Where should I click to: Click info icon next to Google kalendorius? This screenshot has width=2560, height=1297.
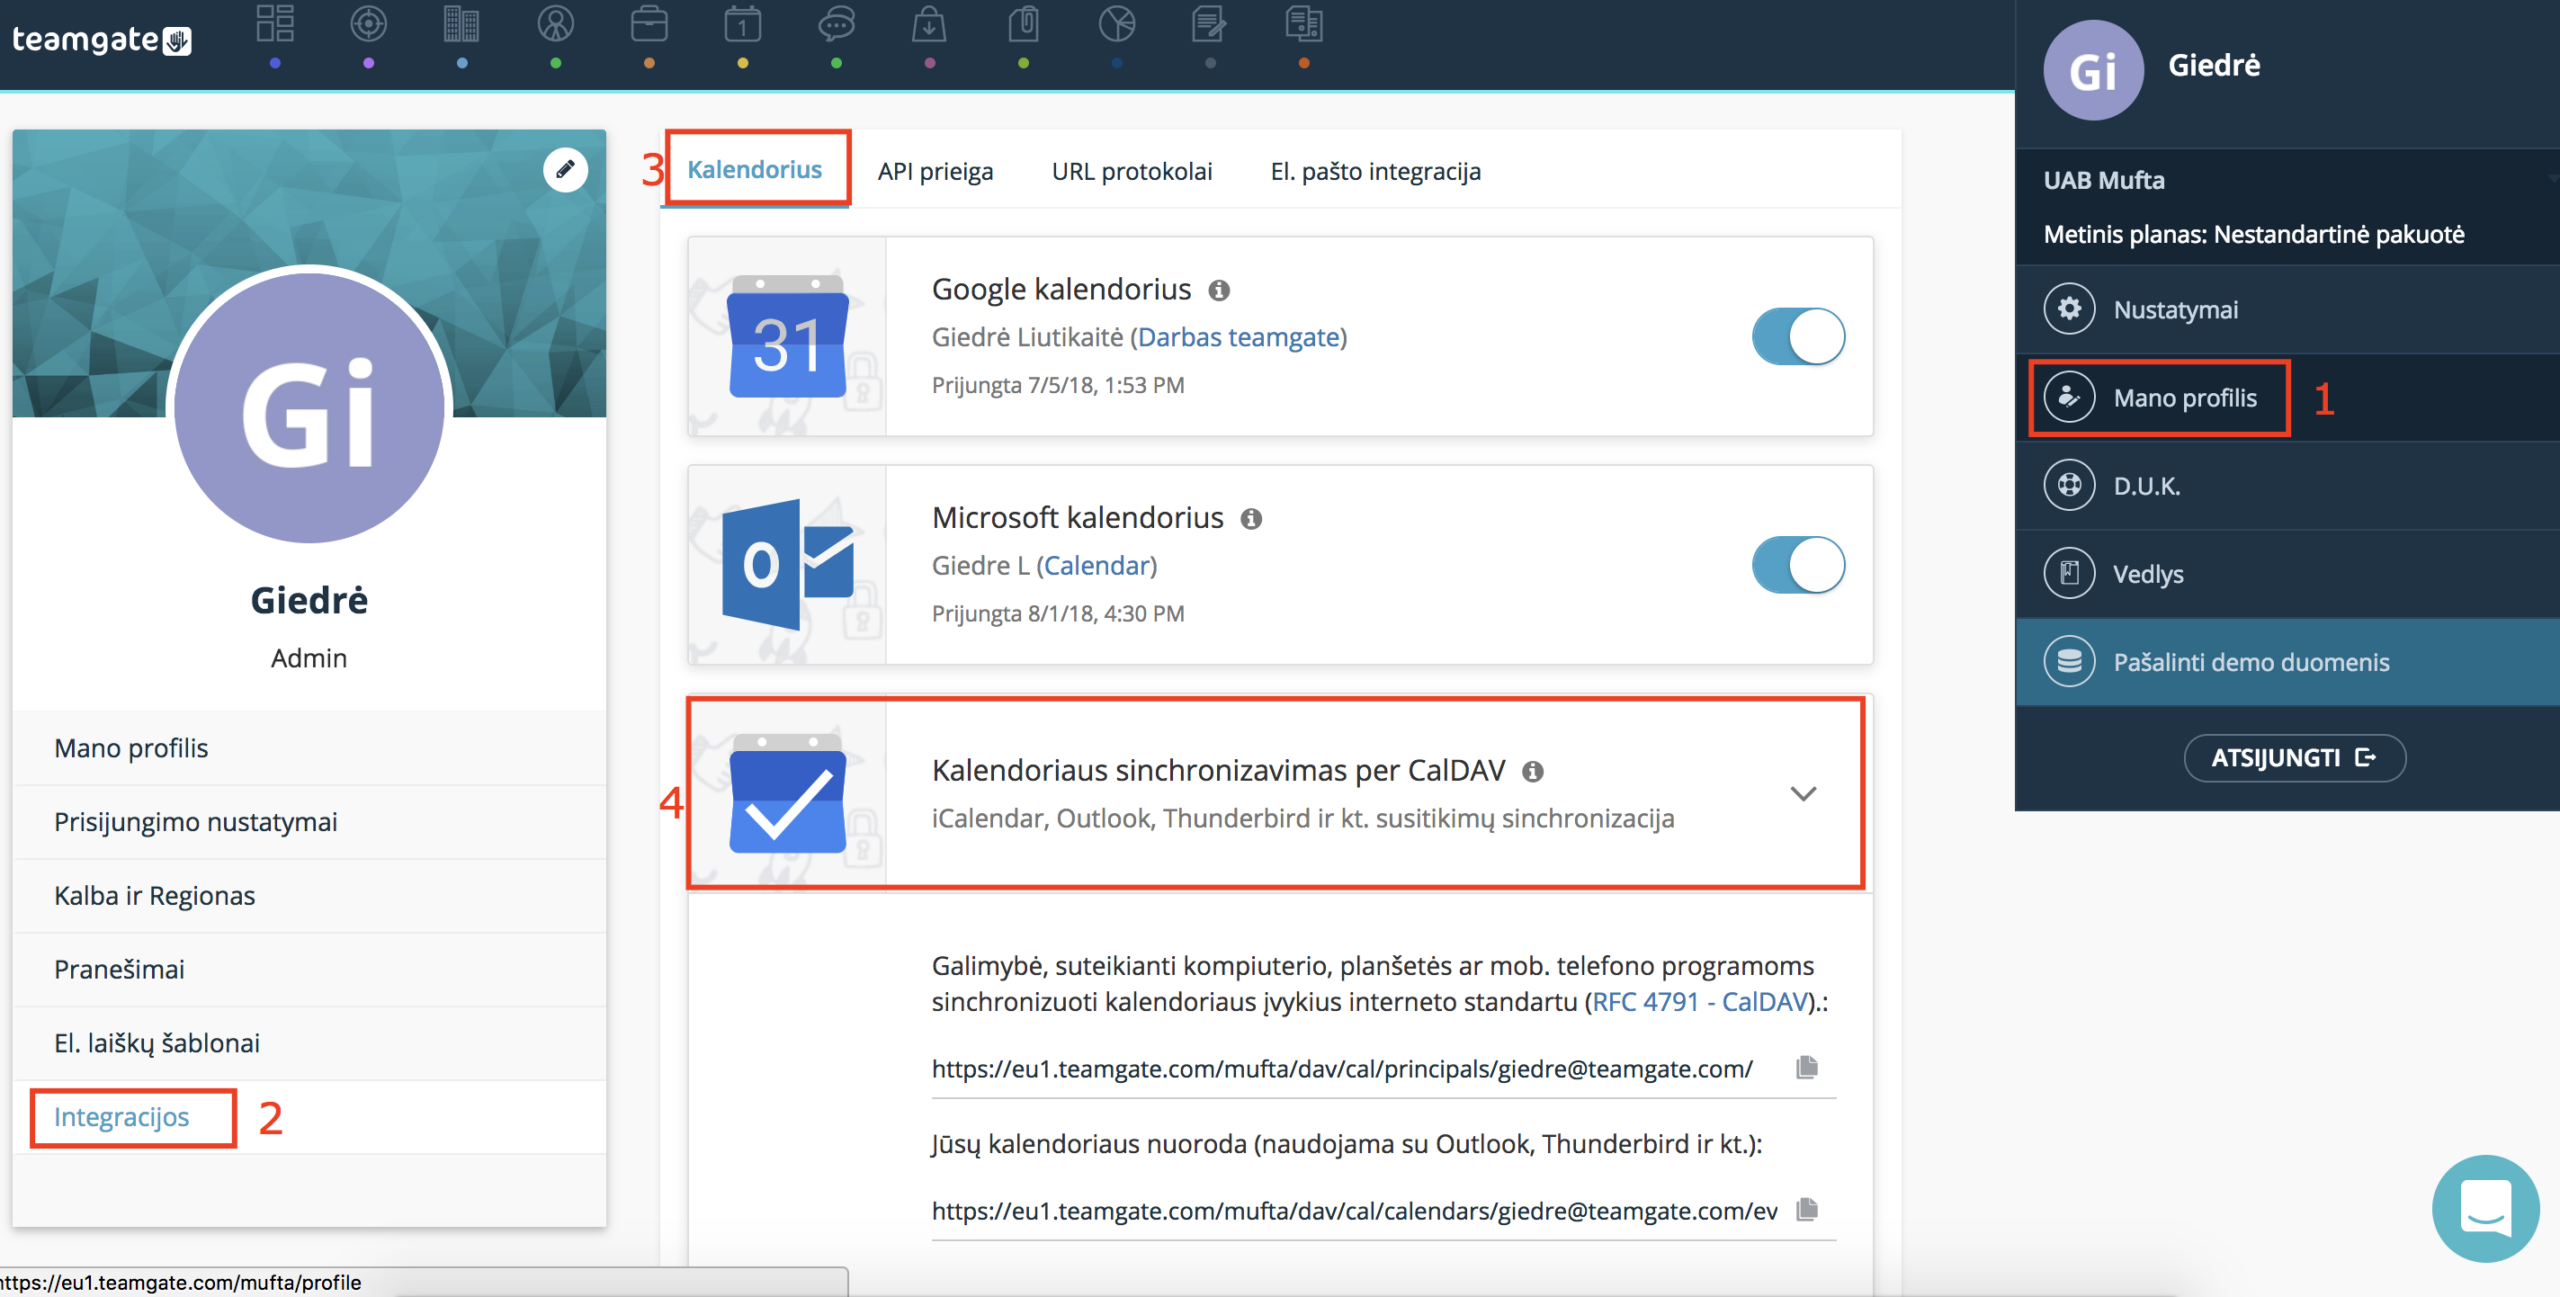coord(1219,290)
